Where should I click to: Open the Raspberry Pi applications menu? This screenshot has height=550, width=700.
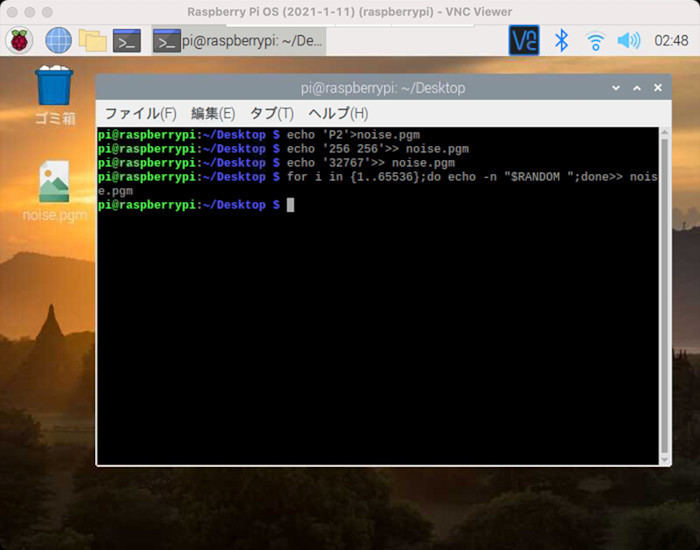(19, 41)
